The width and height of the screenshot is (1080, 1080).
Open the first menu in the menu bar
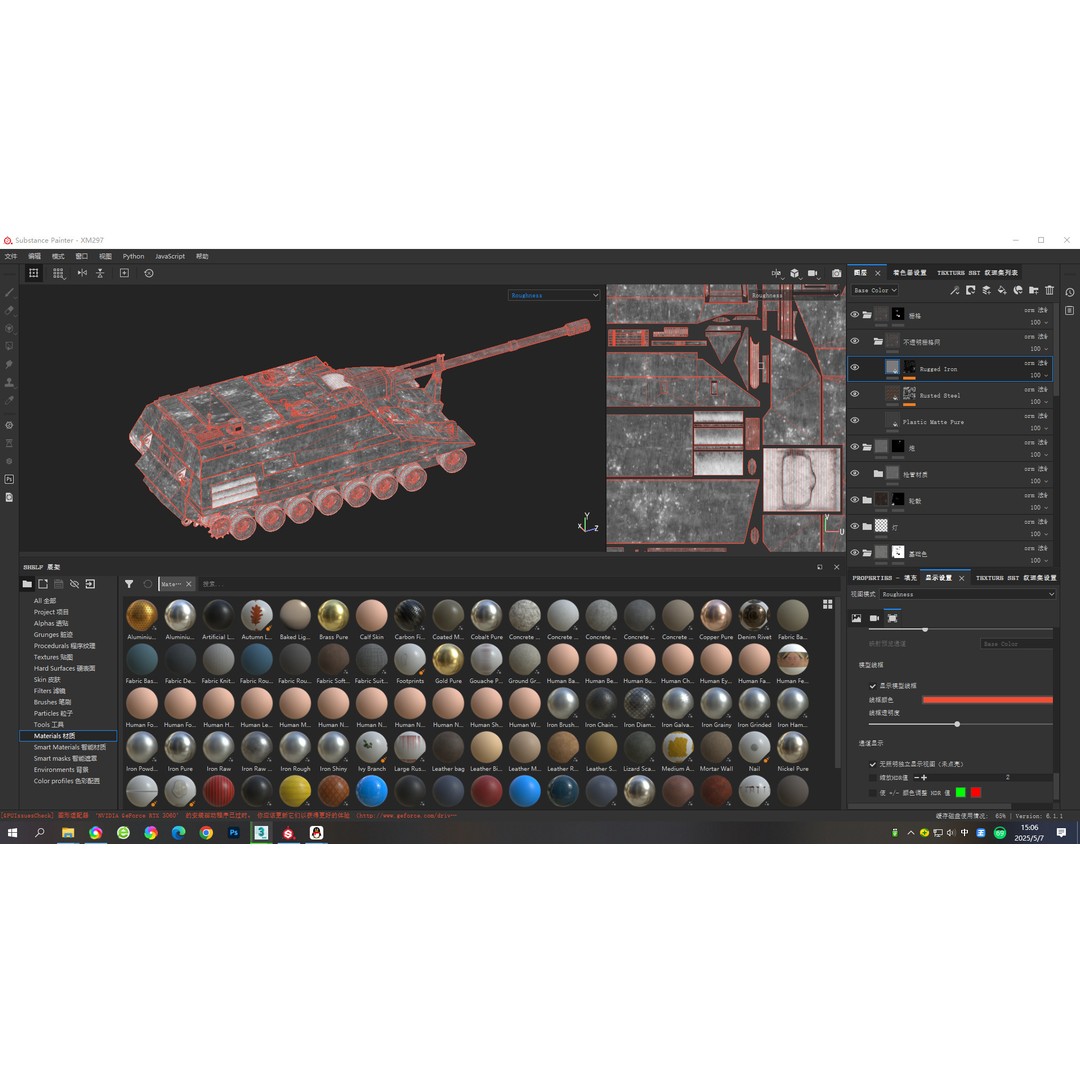pos(10,256)
